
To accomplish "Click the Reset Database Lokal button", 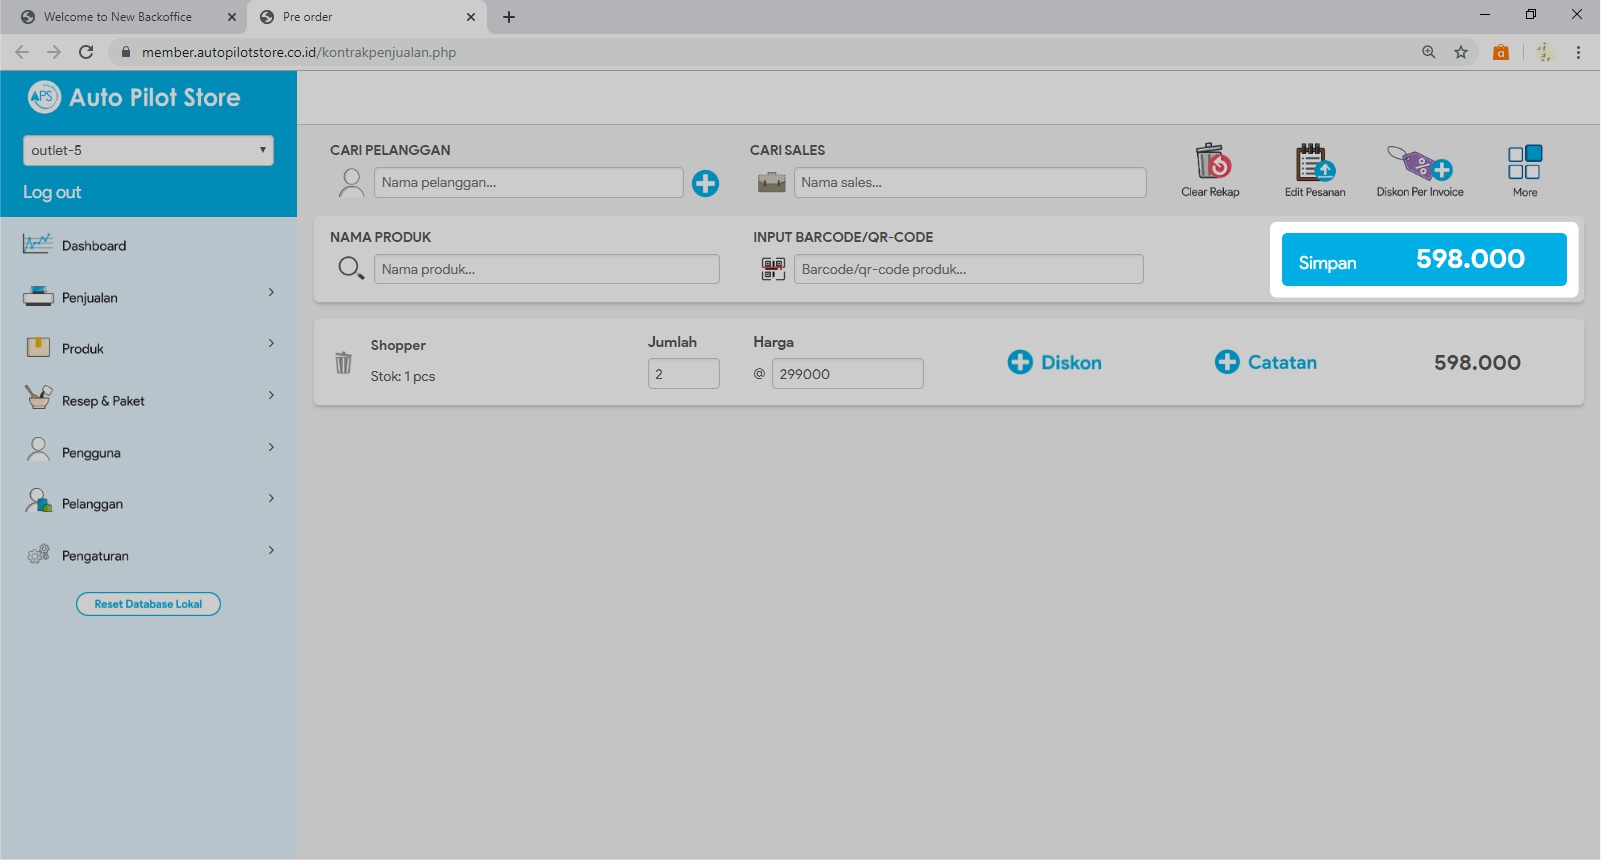I will 148,604.
